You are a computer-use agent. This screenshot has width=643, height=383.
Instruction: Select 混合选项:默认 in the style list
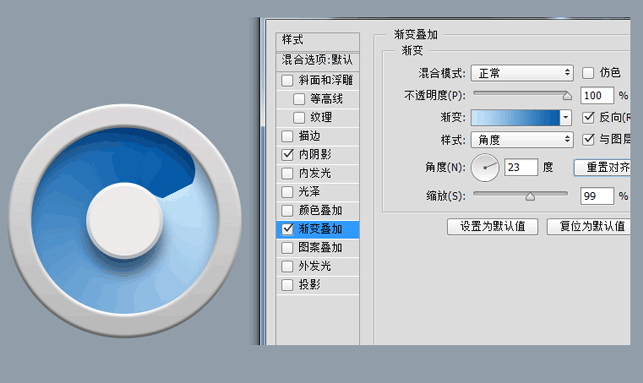[318, 61]
